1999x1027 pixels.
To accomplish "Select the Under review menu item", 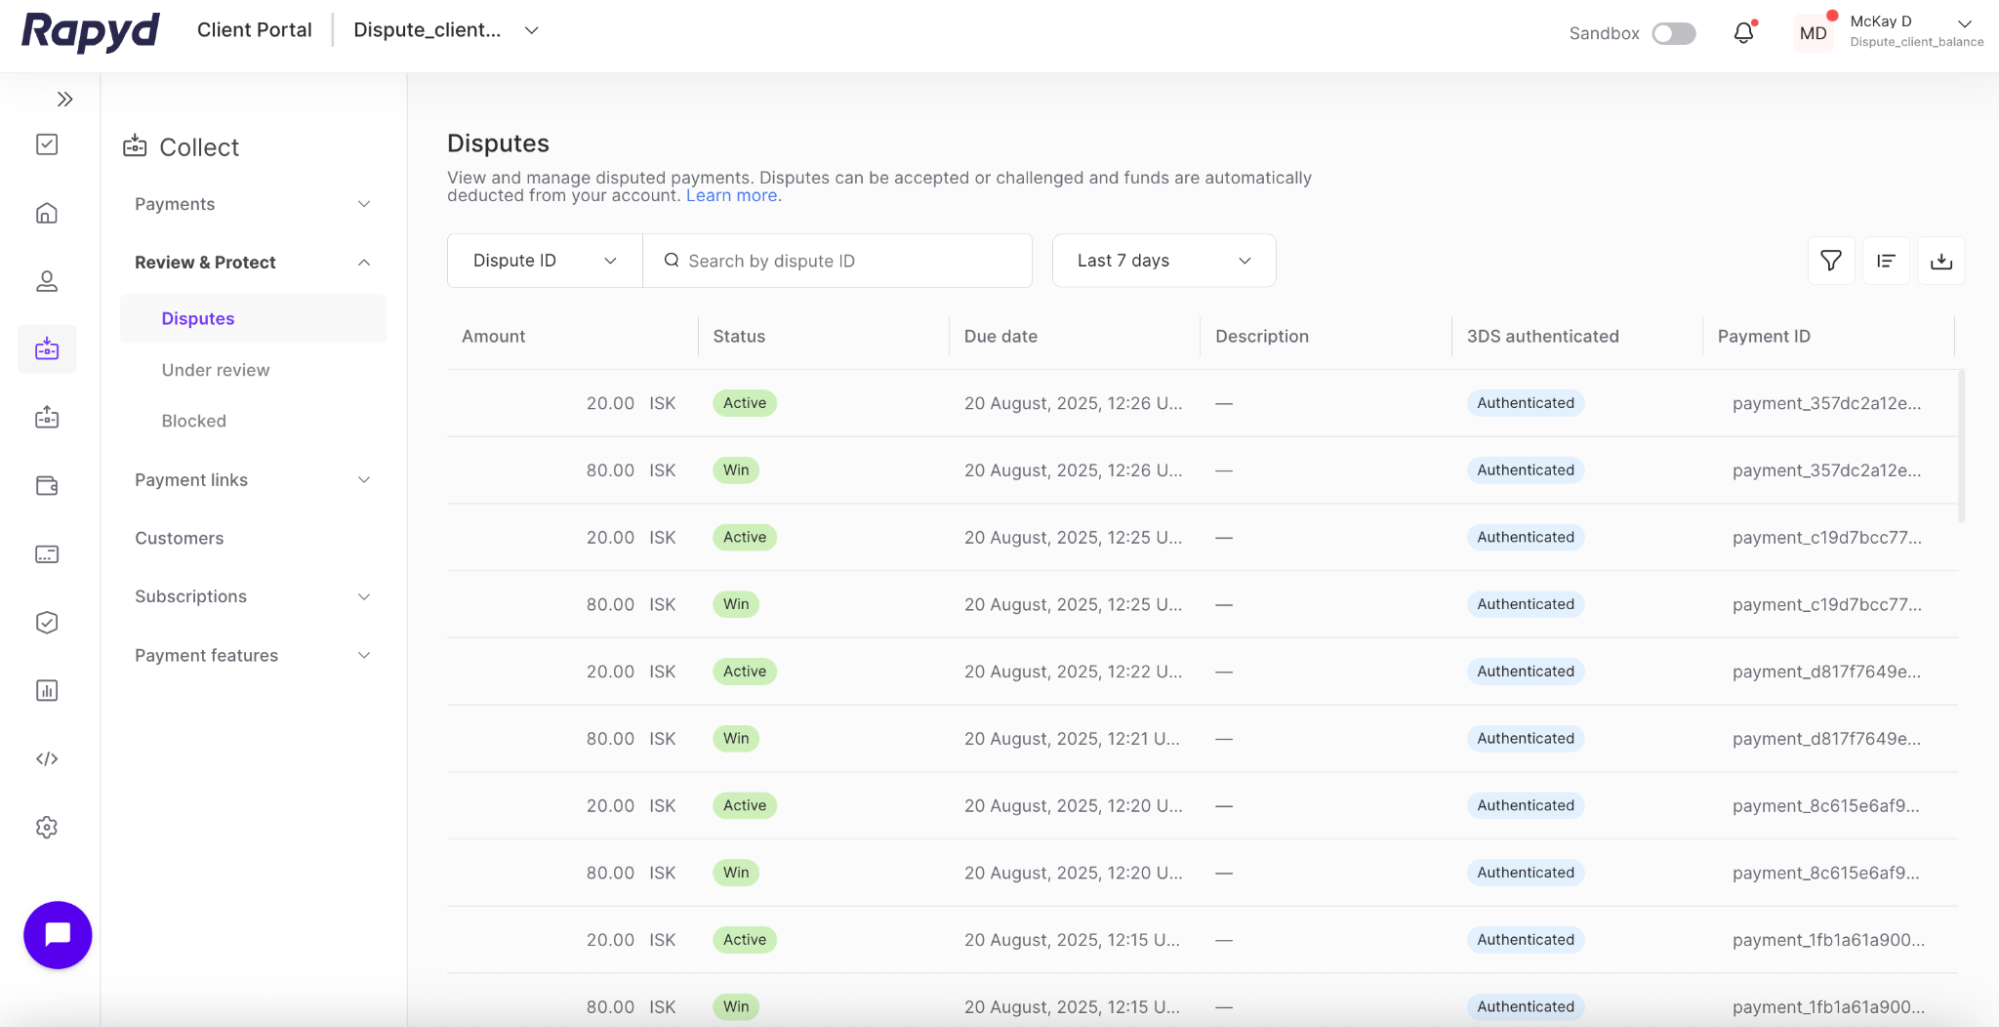I will point(215,369).
